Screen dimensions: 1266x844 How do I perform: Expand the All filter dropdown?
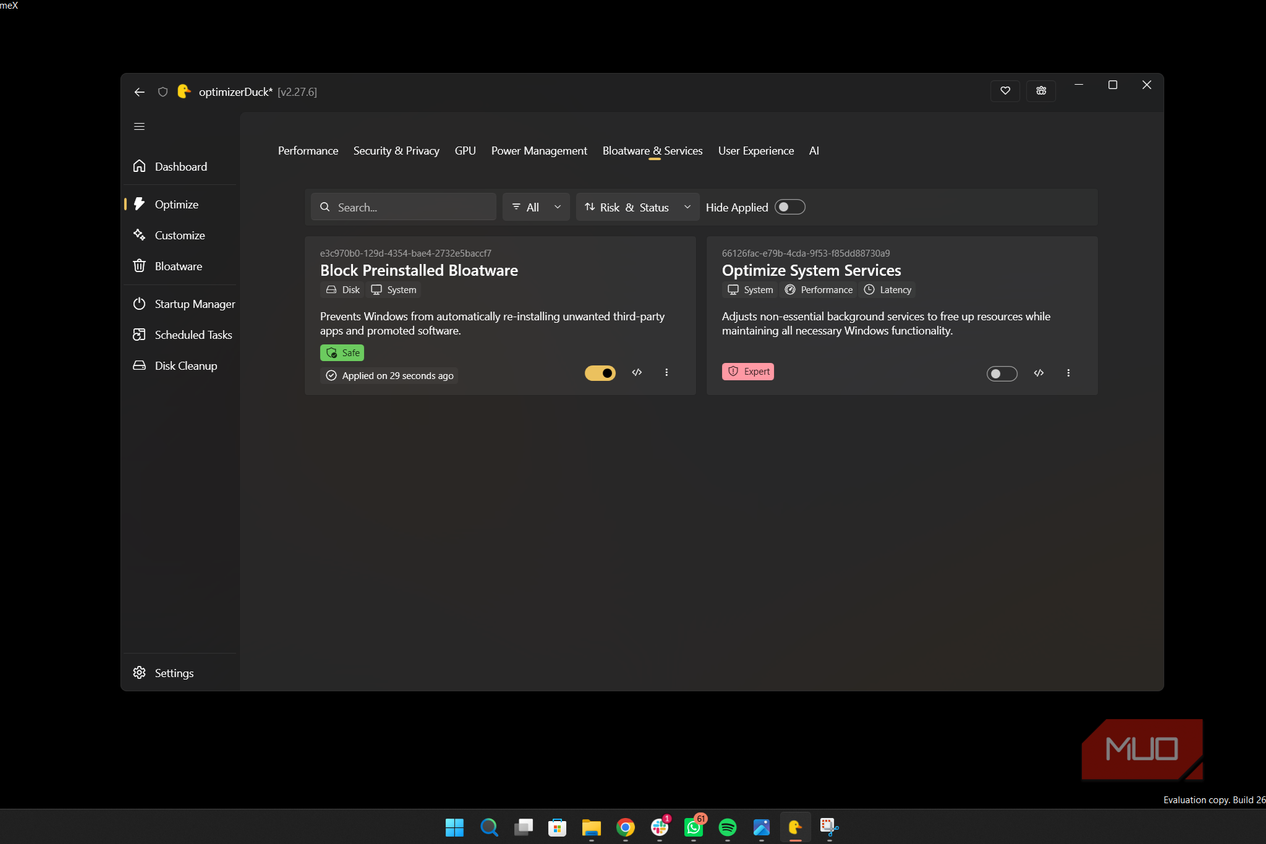pyautogui.click(x=536, y=207)
